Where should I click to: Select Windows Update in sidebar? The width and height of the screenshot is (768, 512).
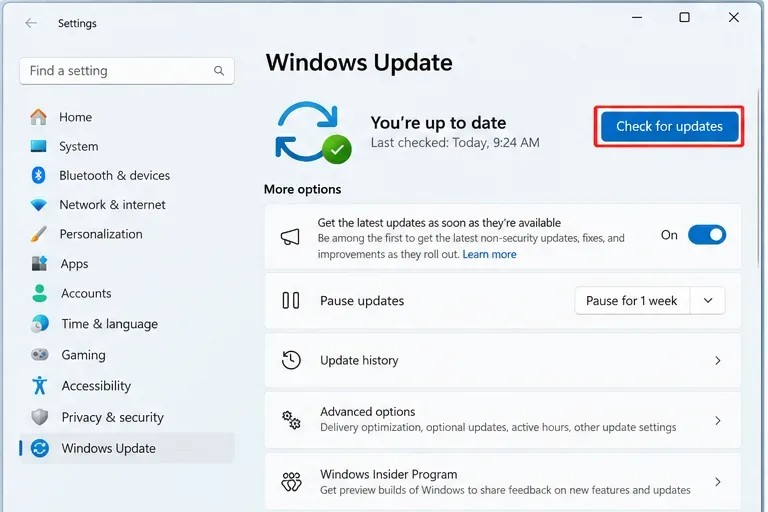[127, 448]
